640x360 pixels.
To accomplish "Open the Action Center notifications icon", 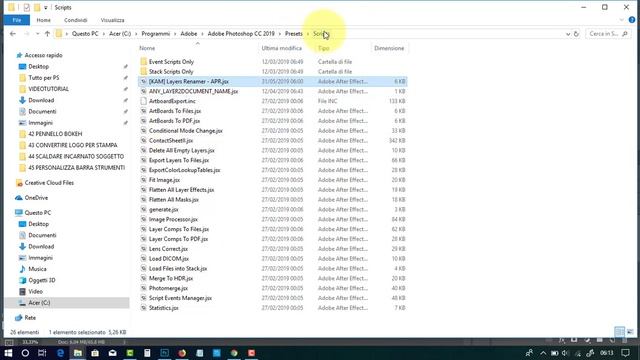I will 625,353.
